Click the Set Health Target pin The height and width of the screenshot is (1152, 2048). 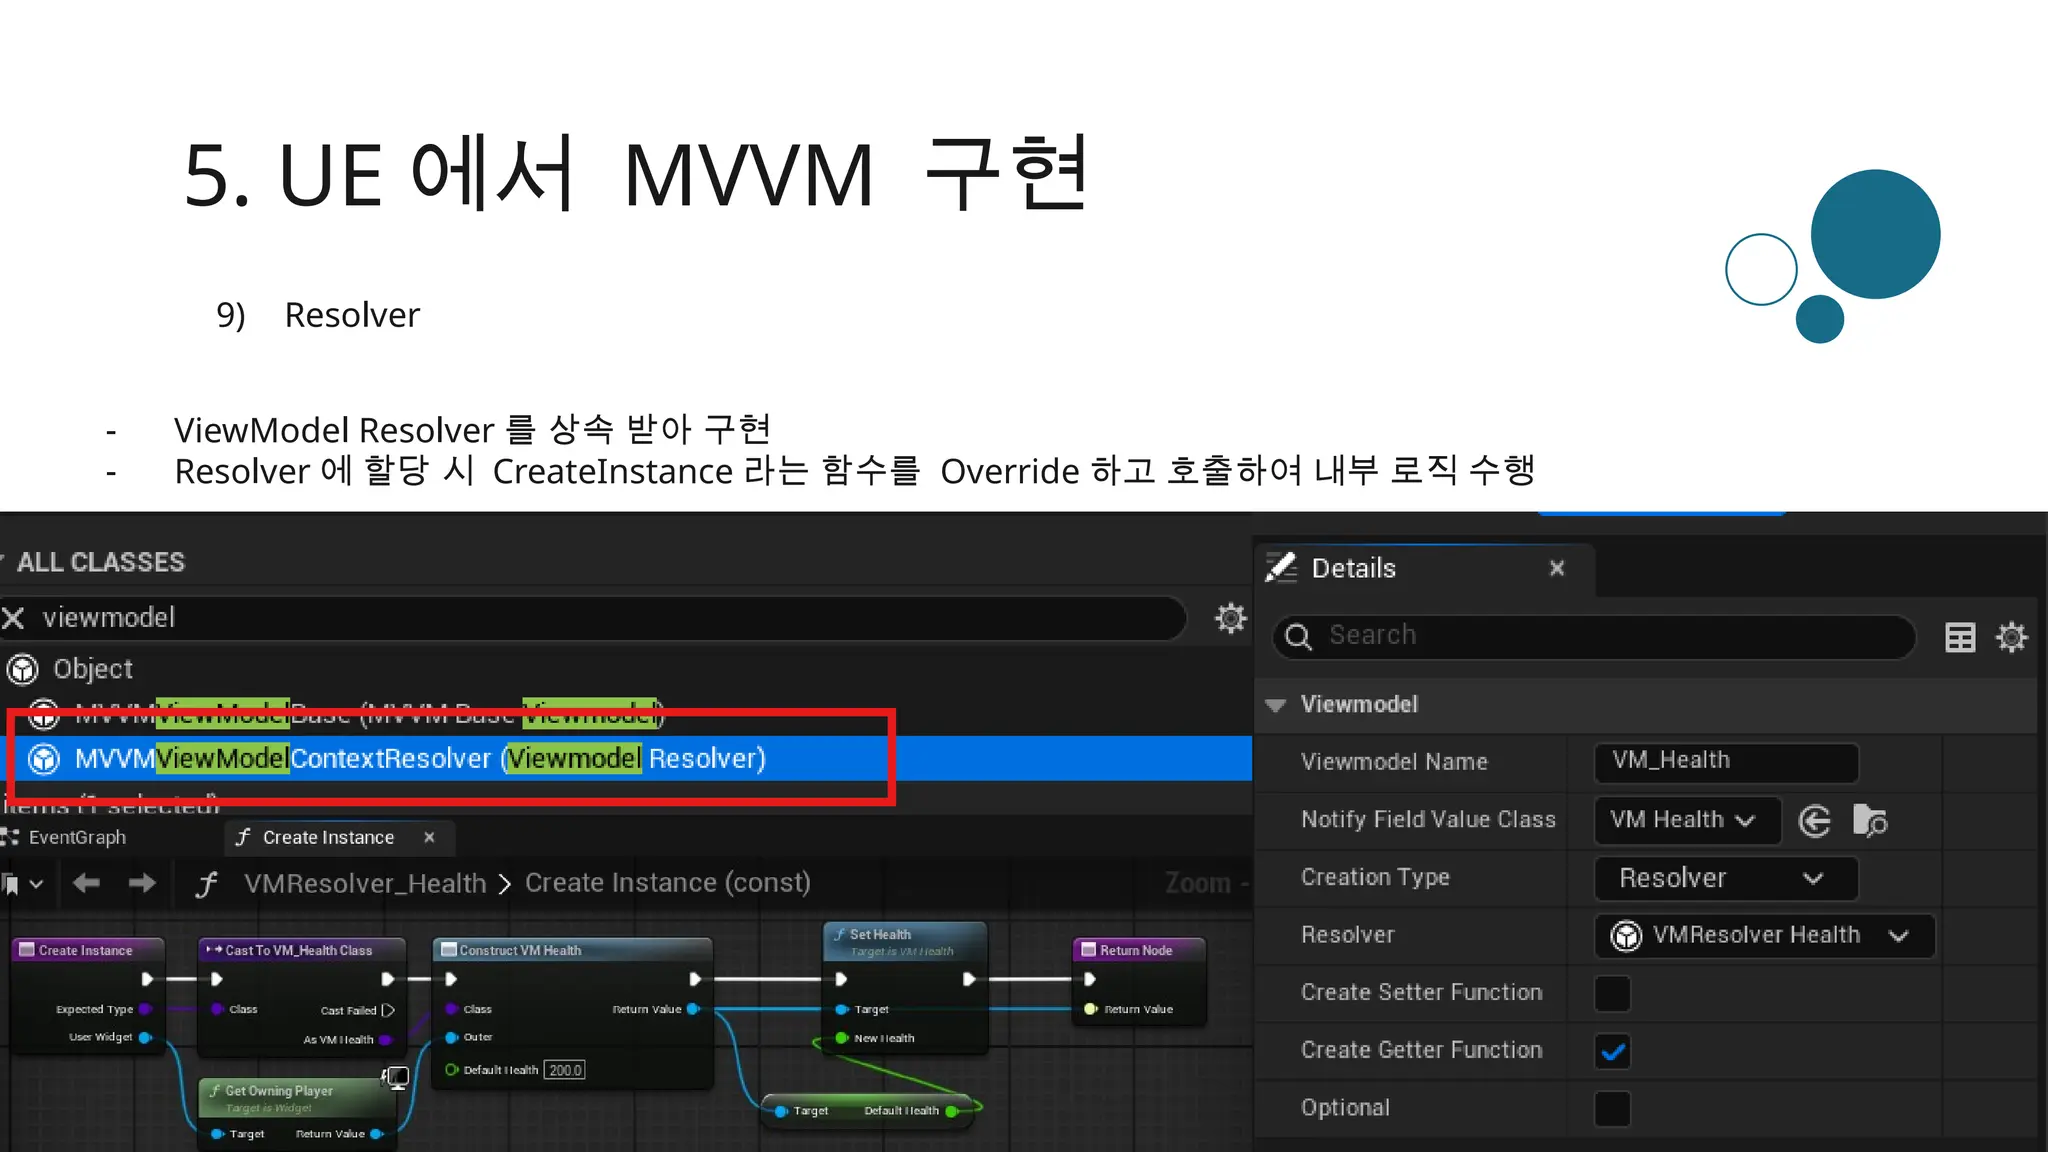(x=842, y=1009)
